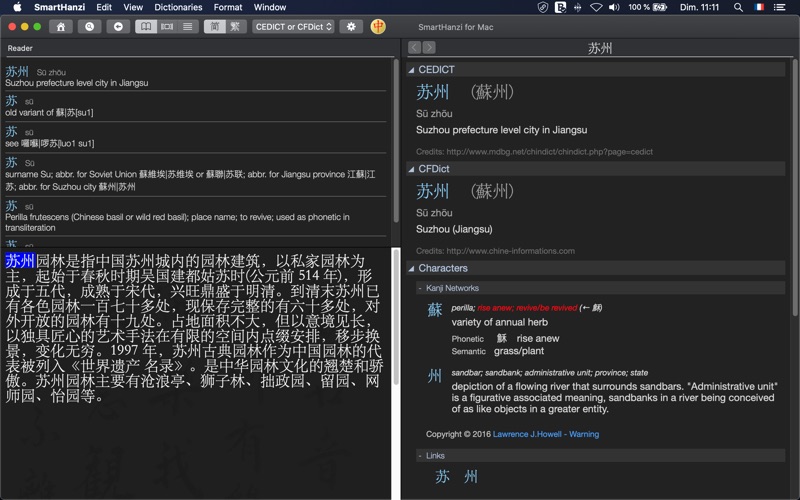Open the Apple menu

pos(17,7)
